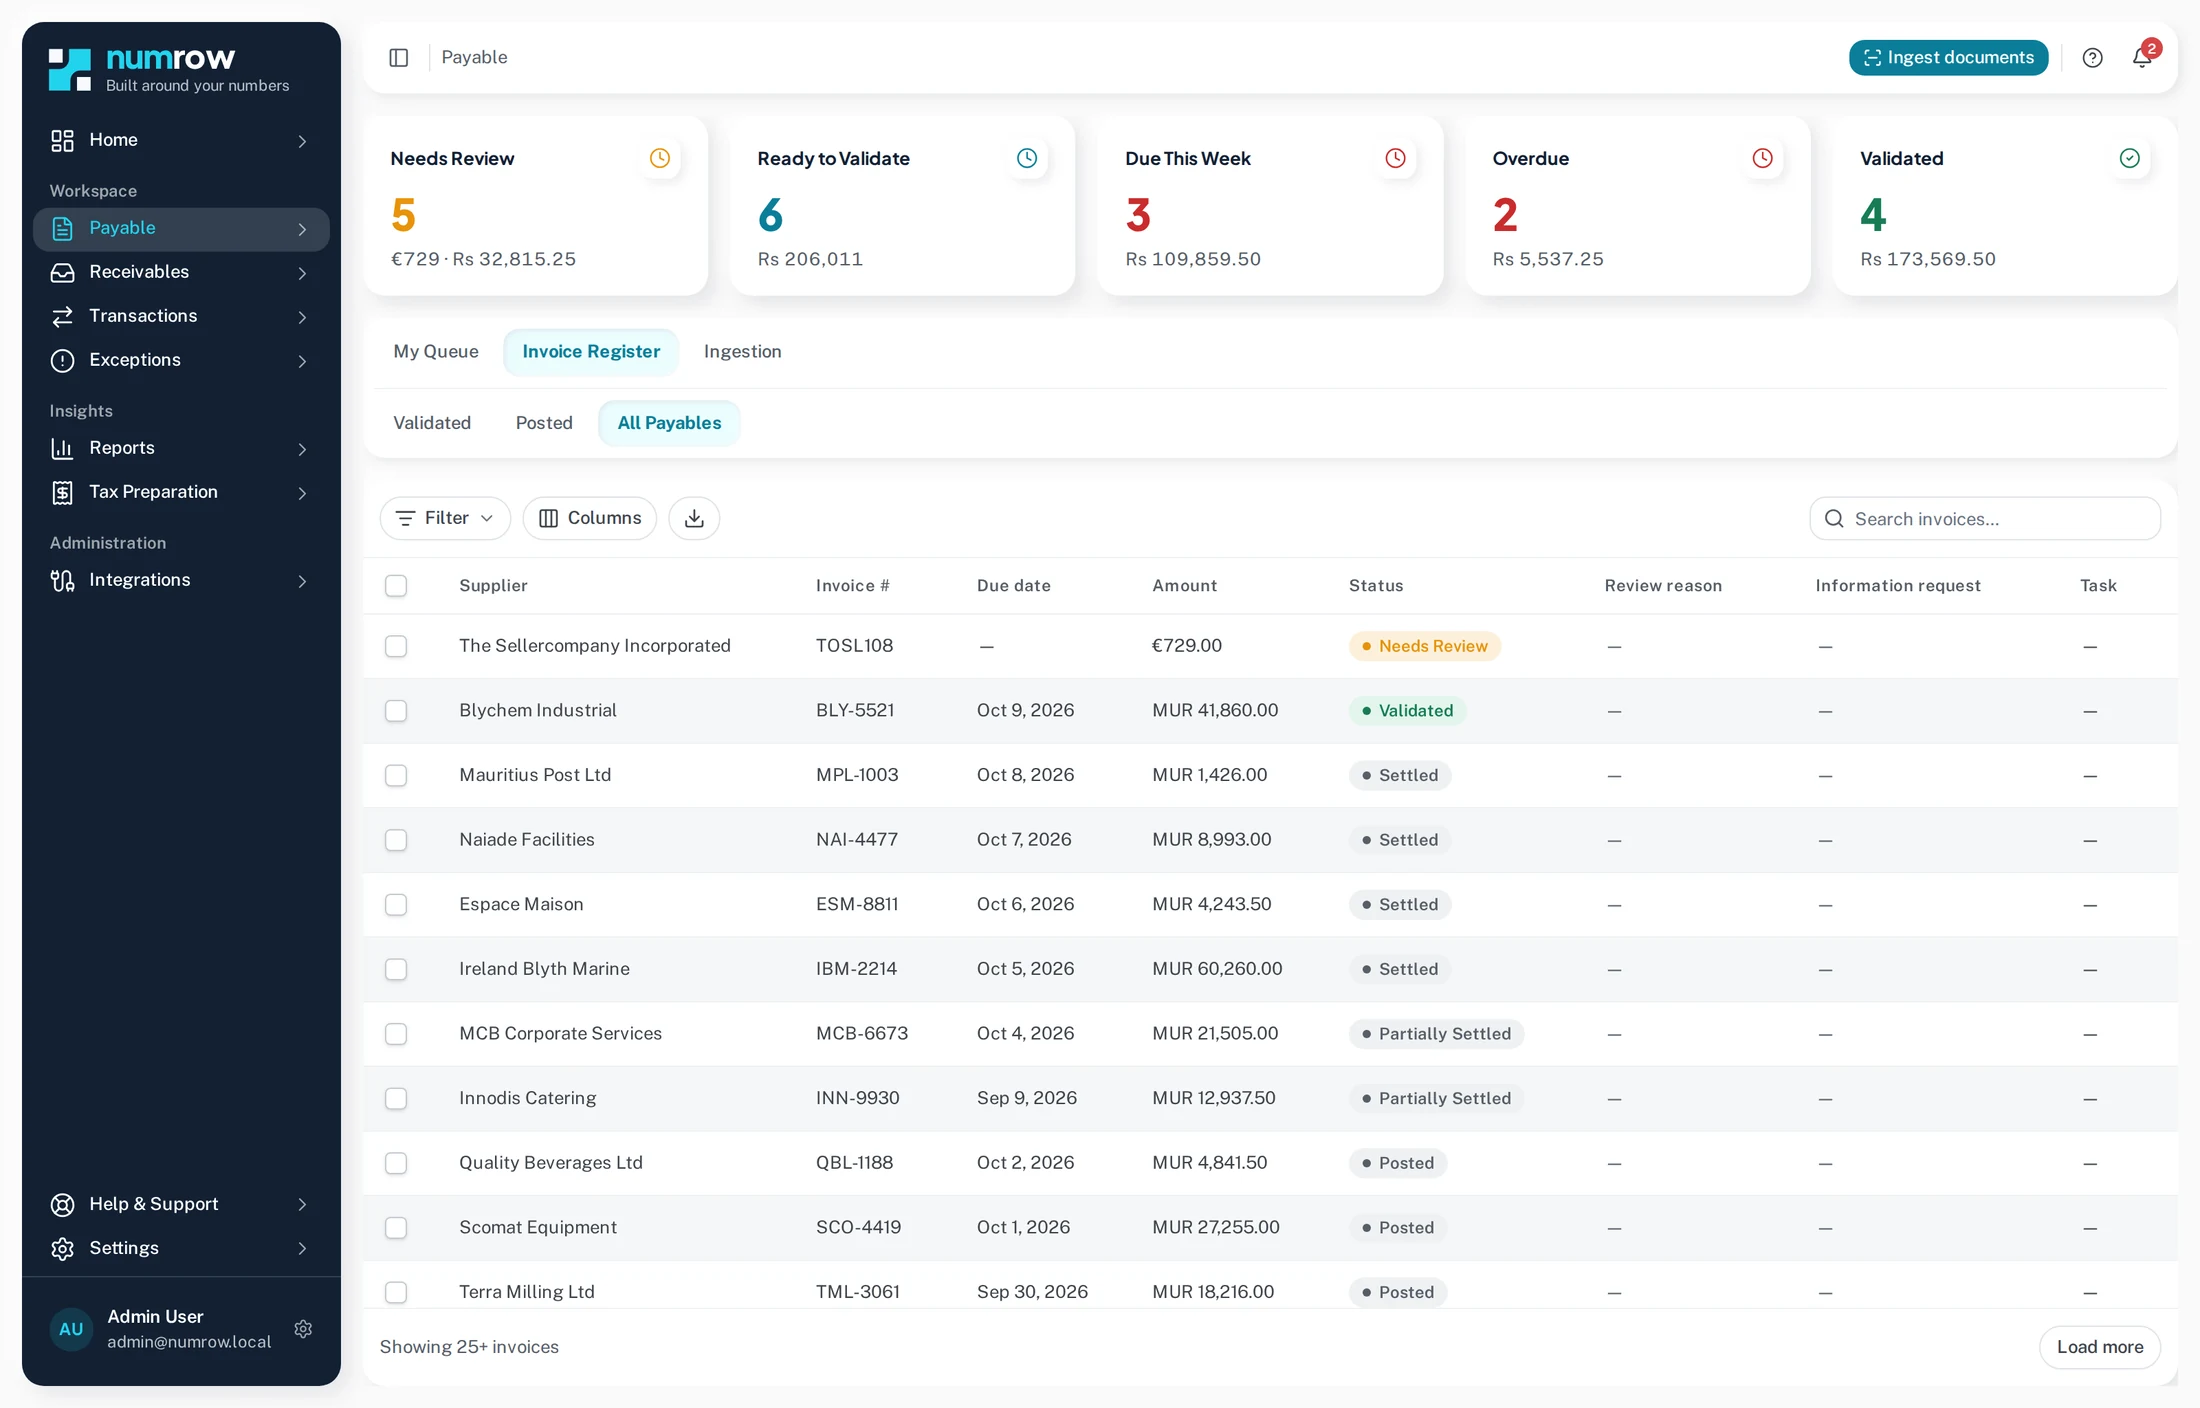Click Ingest documents button
This screenshot has height=1408, width=2200.
point(1948,57)
